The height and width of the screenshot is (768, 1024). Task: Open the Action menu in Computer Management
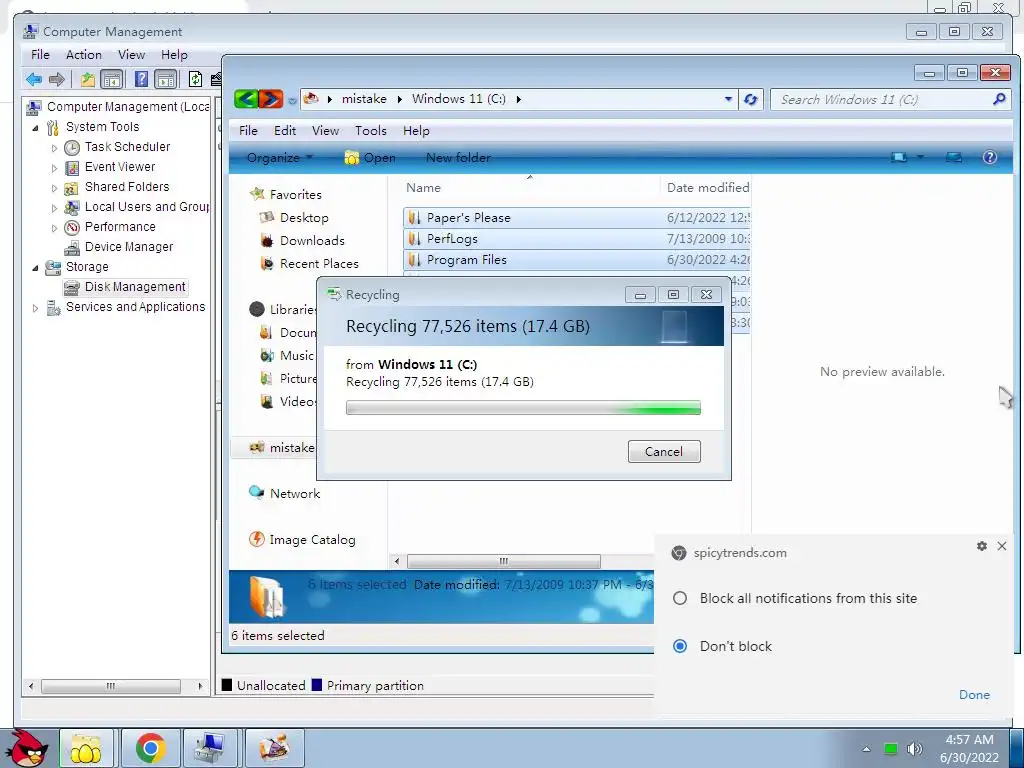(x=84, y=55)
